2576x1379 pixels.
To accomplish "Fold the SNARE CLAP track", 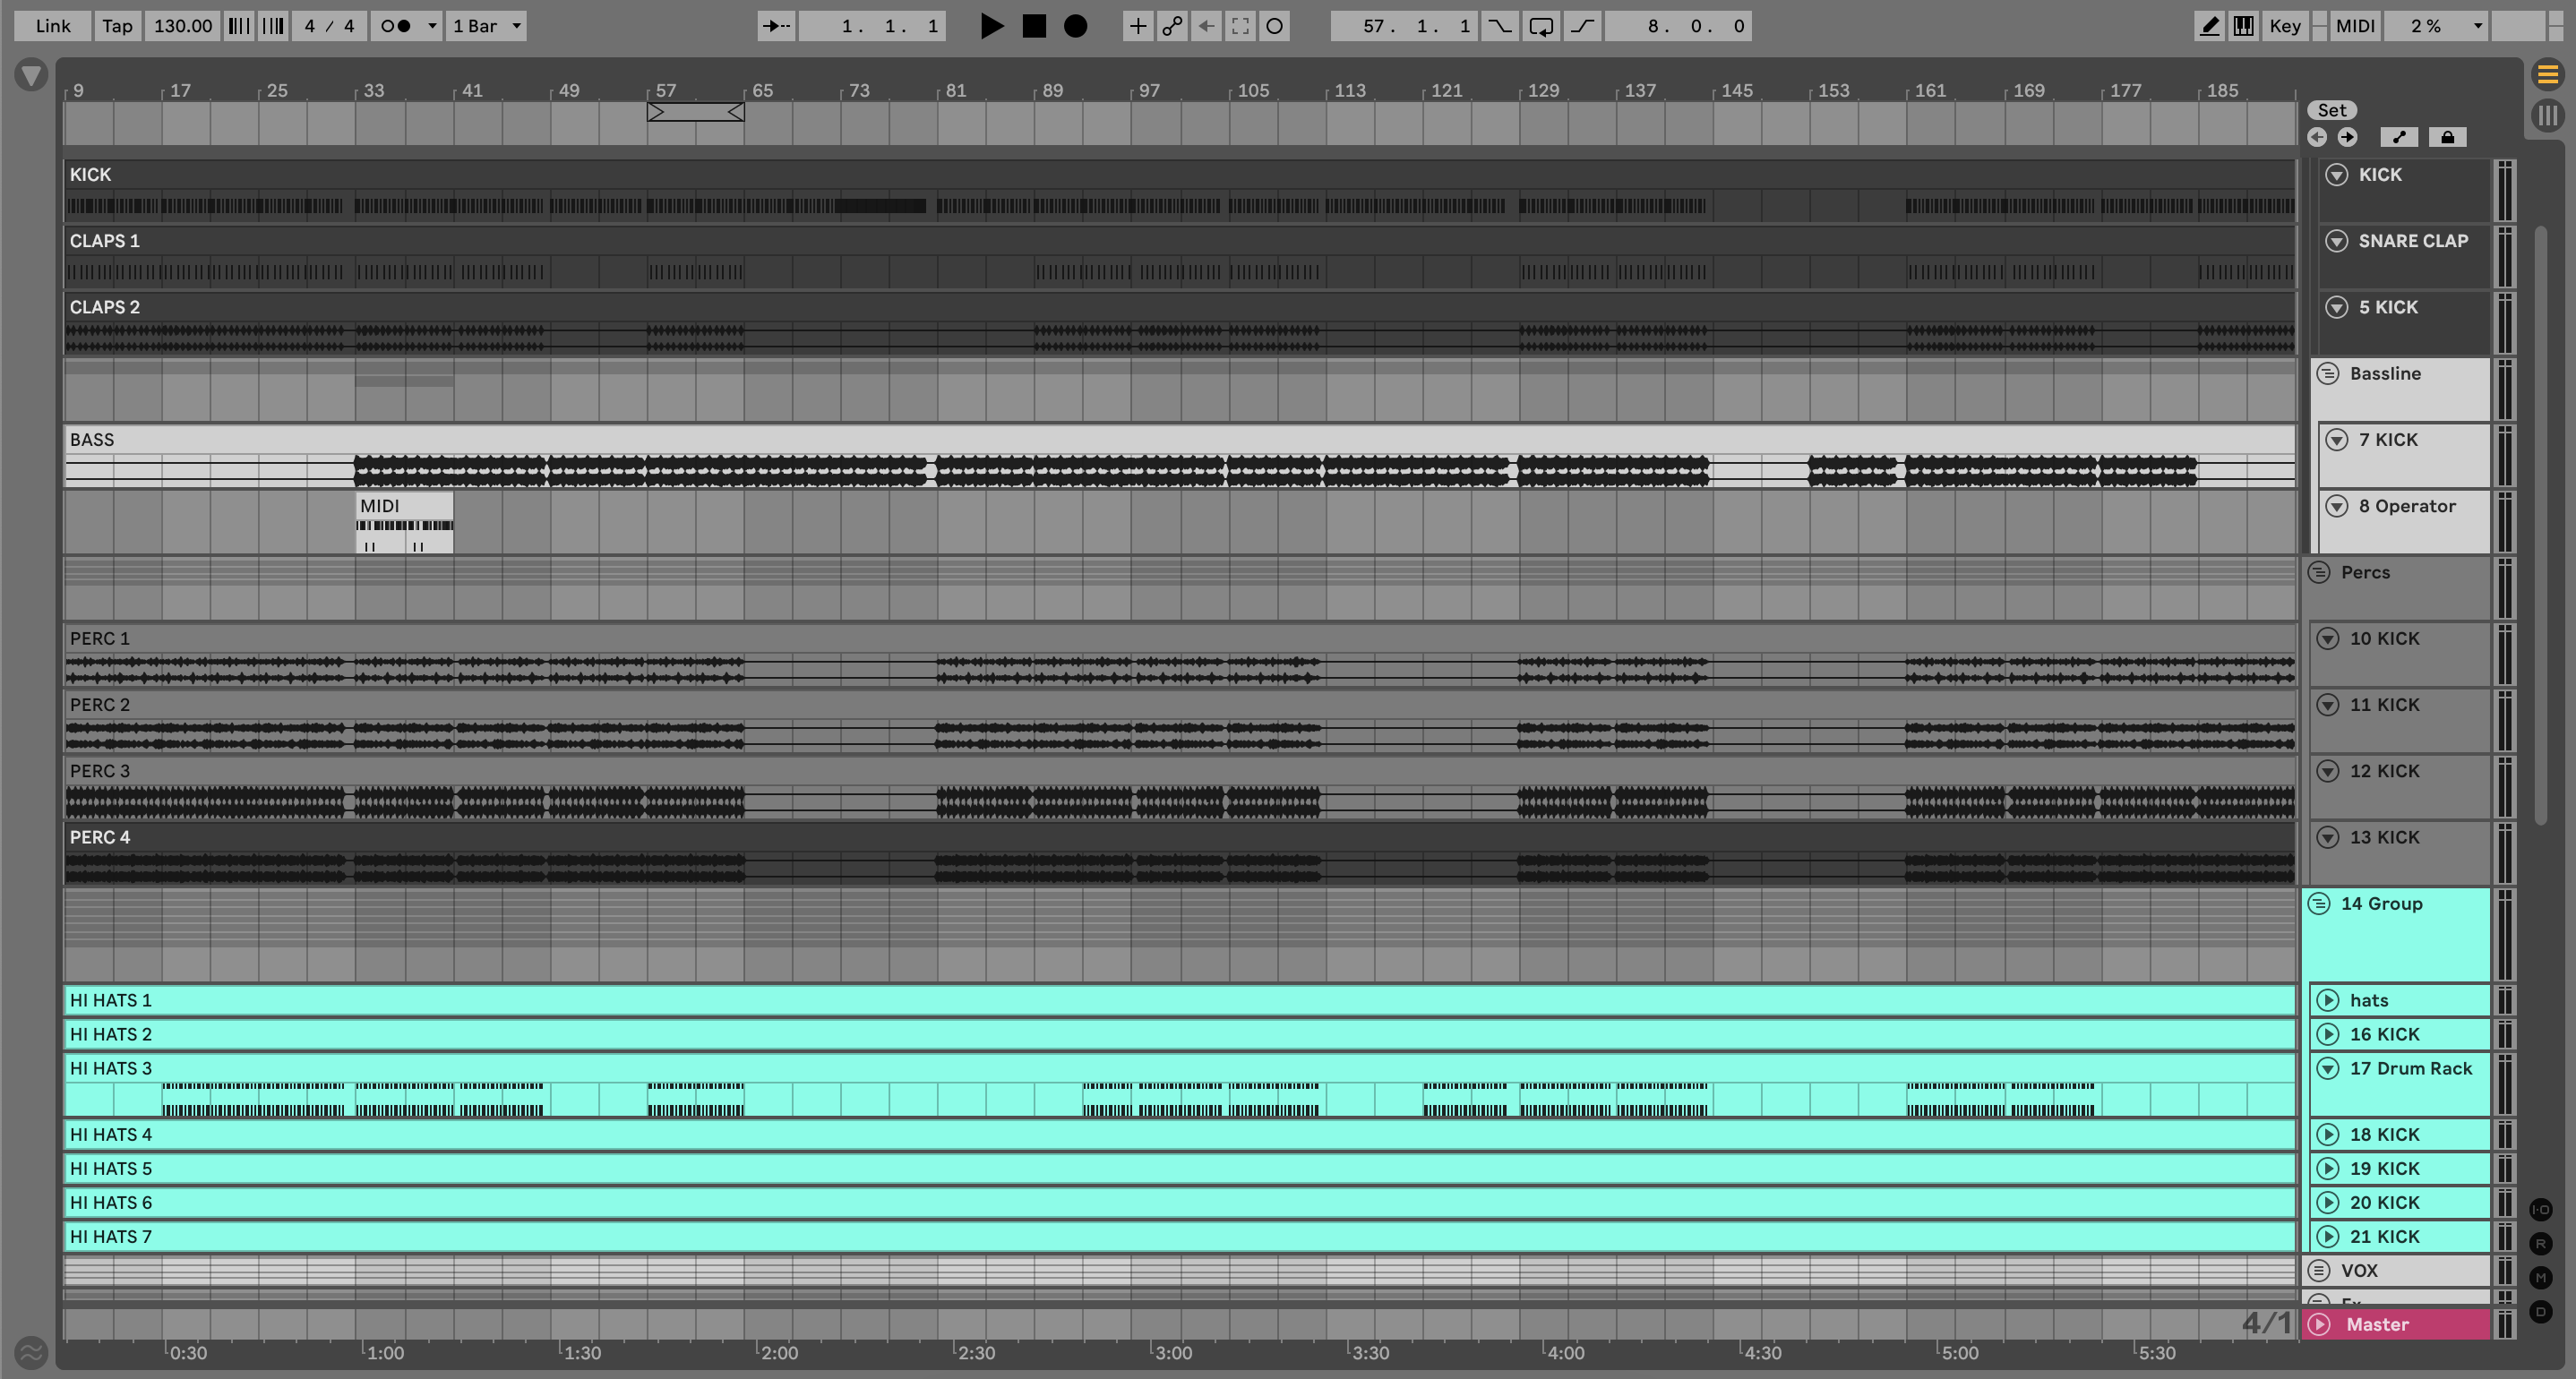I will 2336,240.
